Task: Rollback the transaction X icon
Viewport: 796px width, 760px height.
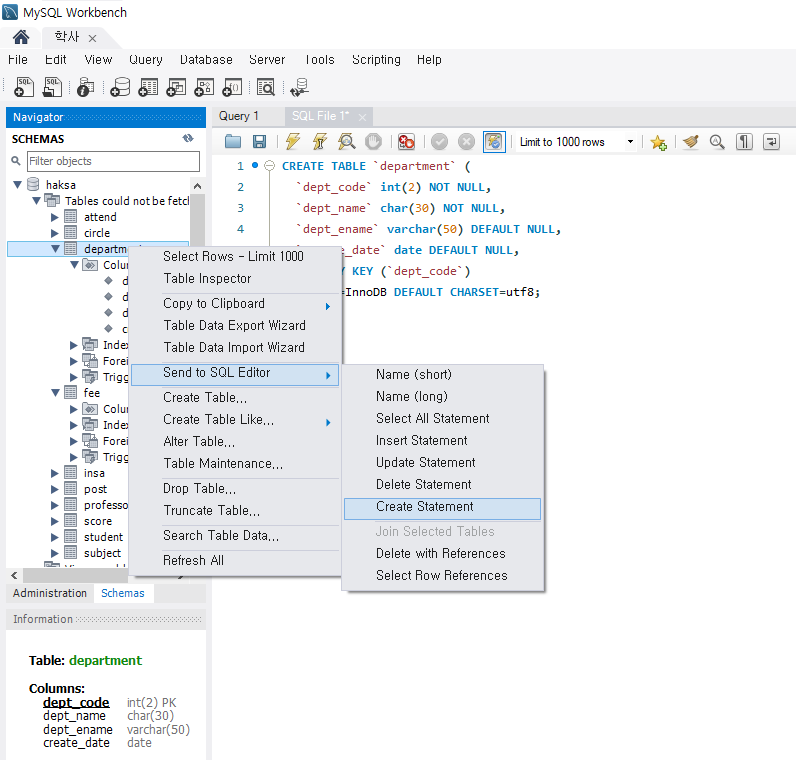Action: pyautogui.click(x=466, y=142)
